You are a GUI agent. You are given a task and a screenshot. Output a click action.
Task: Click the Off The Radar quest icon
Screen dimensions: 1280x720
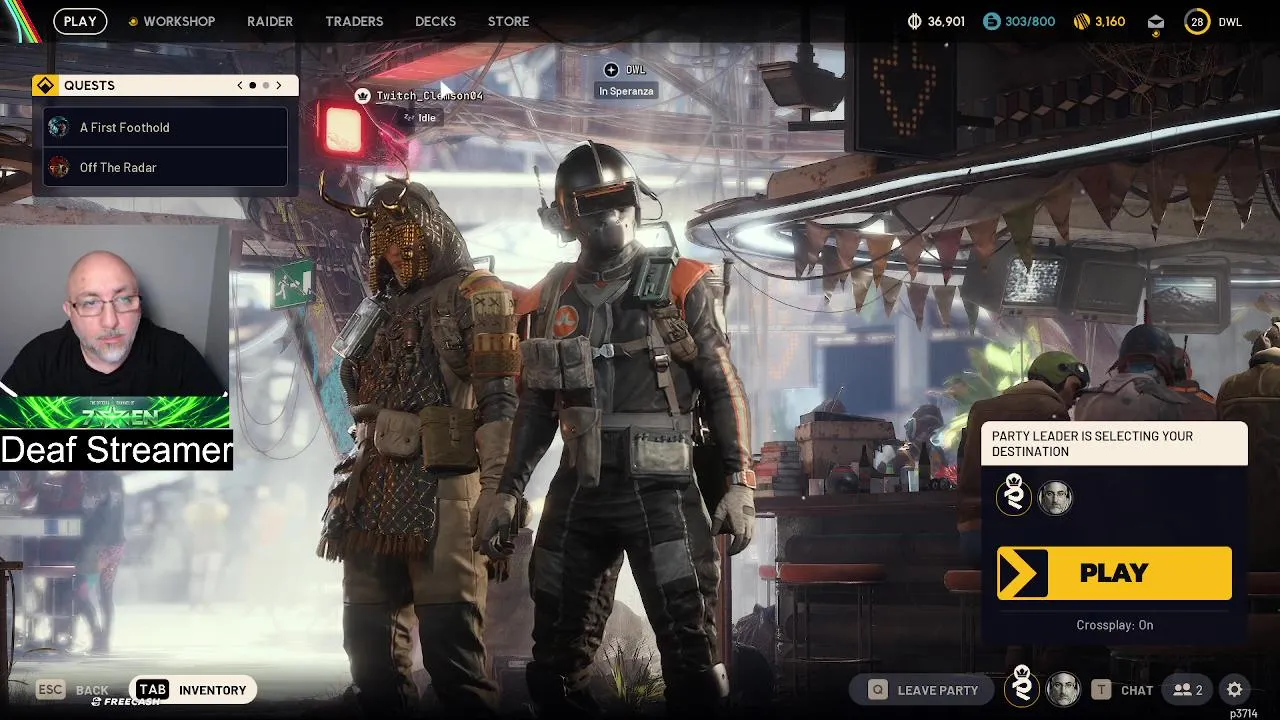(59, 167)
